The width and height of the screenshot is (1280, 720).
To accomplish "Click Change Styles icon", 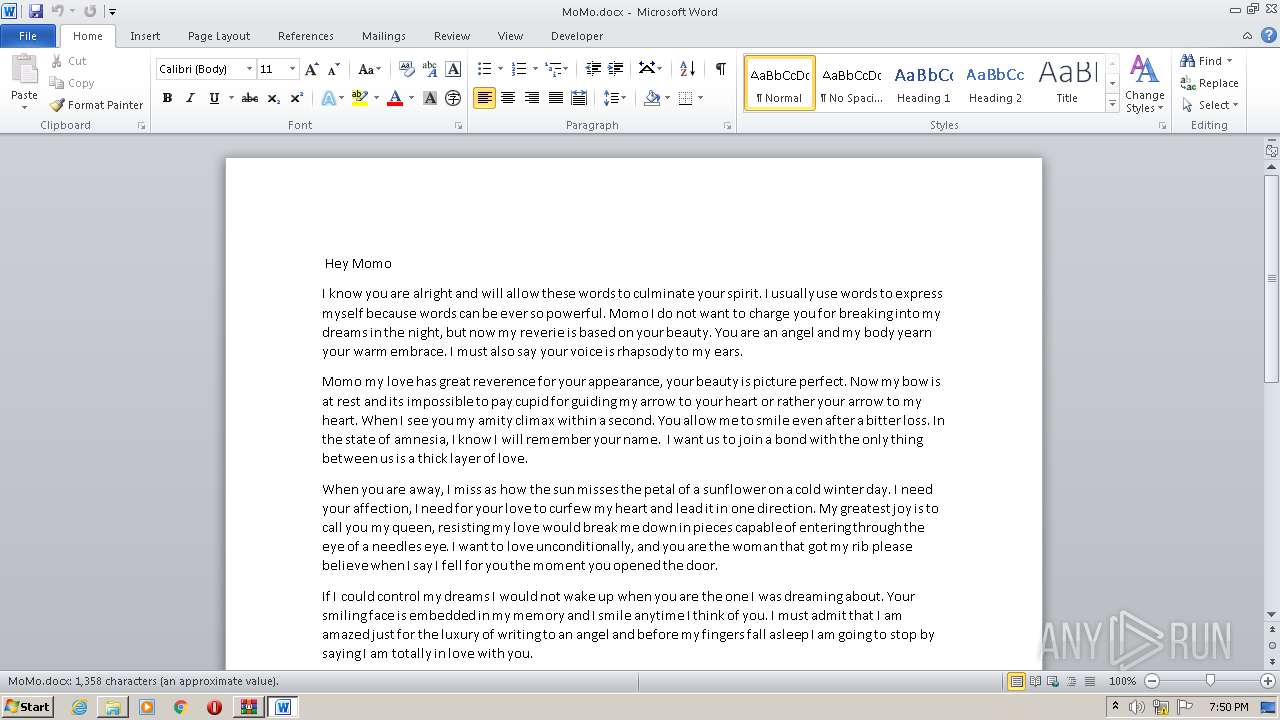I will point(1144,84).
